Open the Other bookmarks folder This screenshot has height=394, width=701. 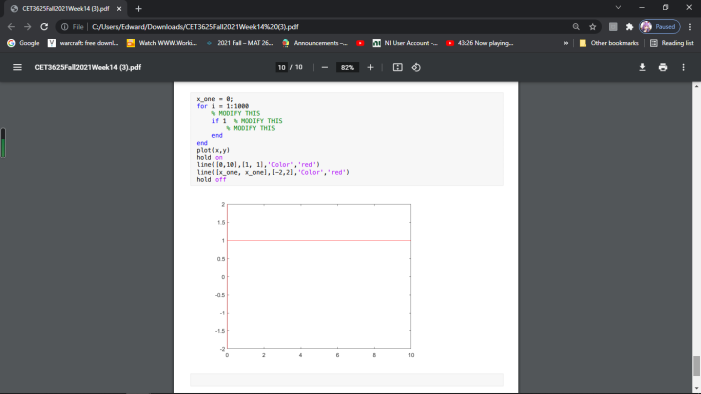coord(609,43)
